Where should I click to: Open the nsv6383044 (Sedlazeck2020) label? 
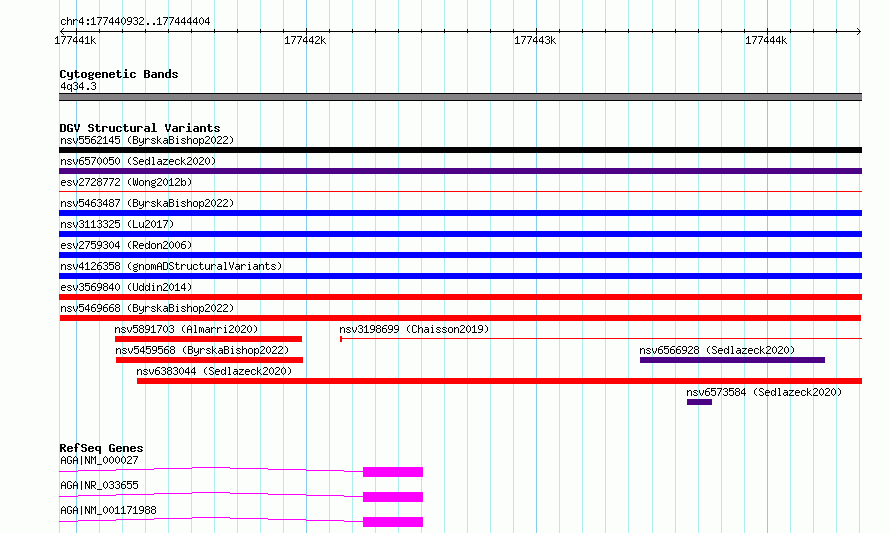pos(214,371)
